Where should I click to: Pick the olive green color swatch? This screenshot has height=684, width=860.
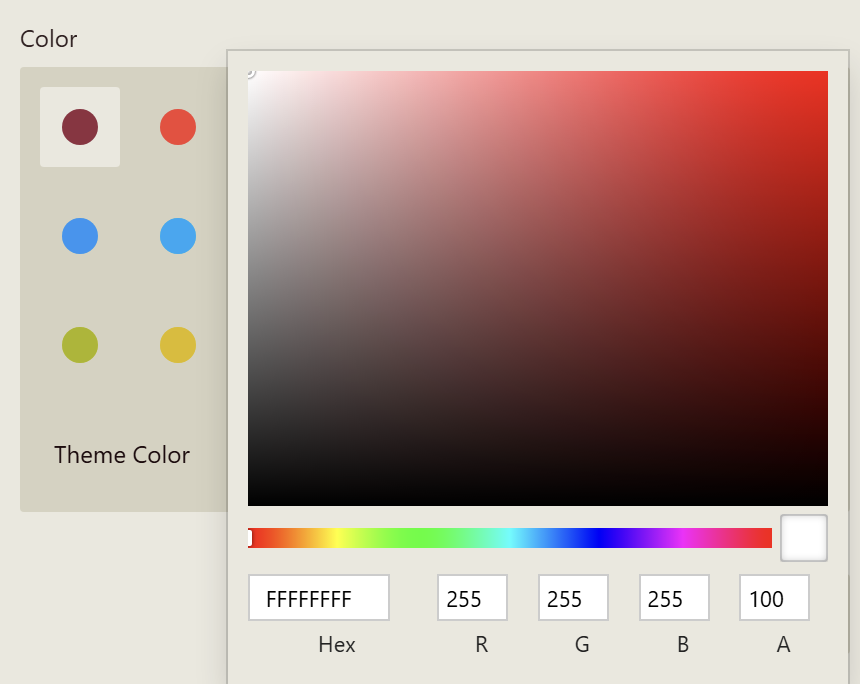(x=80, y=345)
